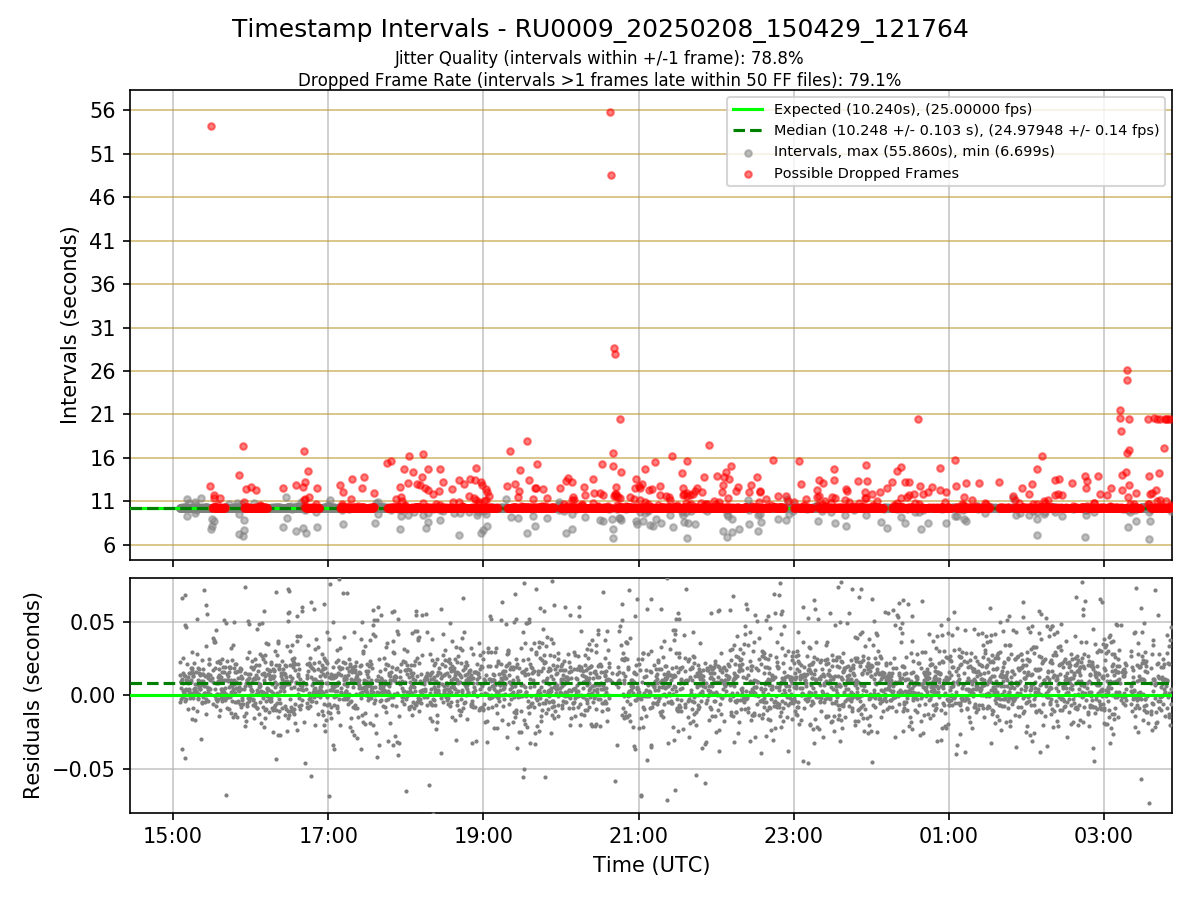The width and height of the screenshot is (1200, 900).
Task: Click the 'Jitter Quality' subtitle line showing 78.8%
Action: 599,59
